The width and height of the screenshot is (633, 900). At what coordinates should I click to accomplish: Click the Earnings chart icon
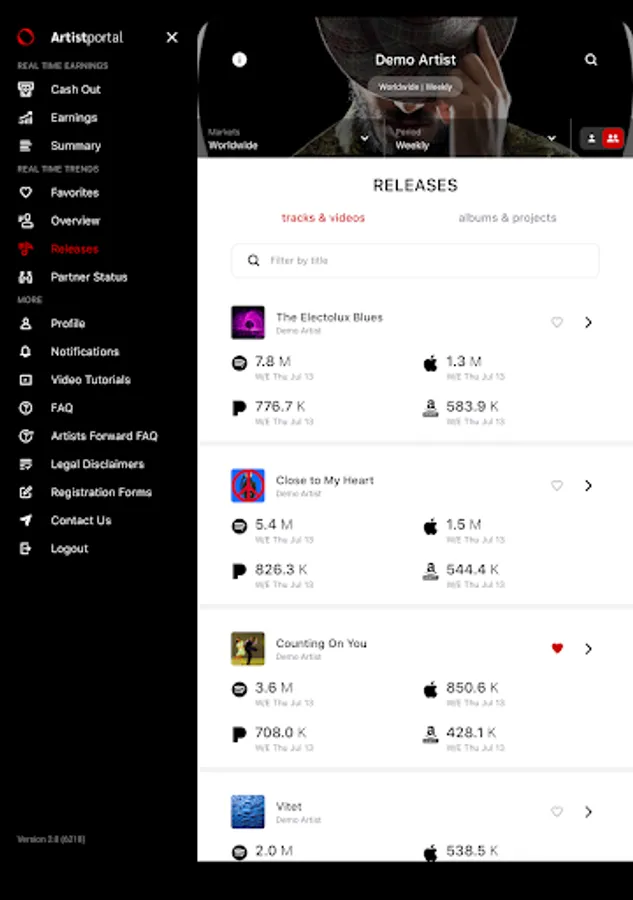[x=26, y=118]
